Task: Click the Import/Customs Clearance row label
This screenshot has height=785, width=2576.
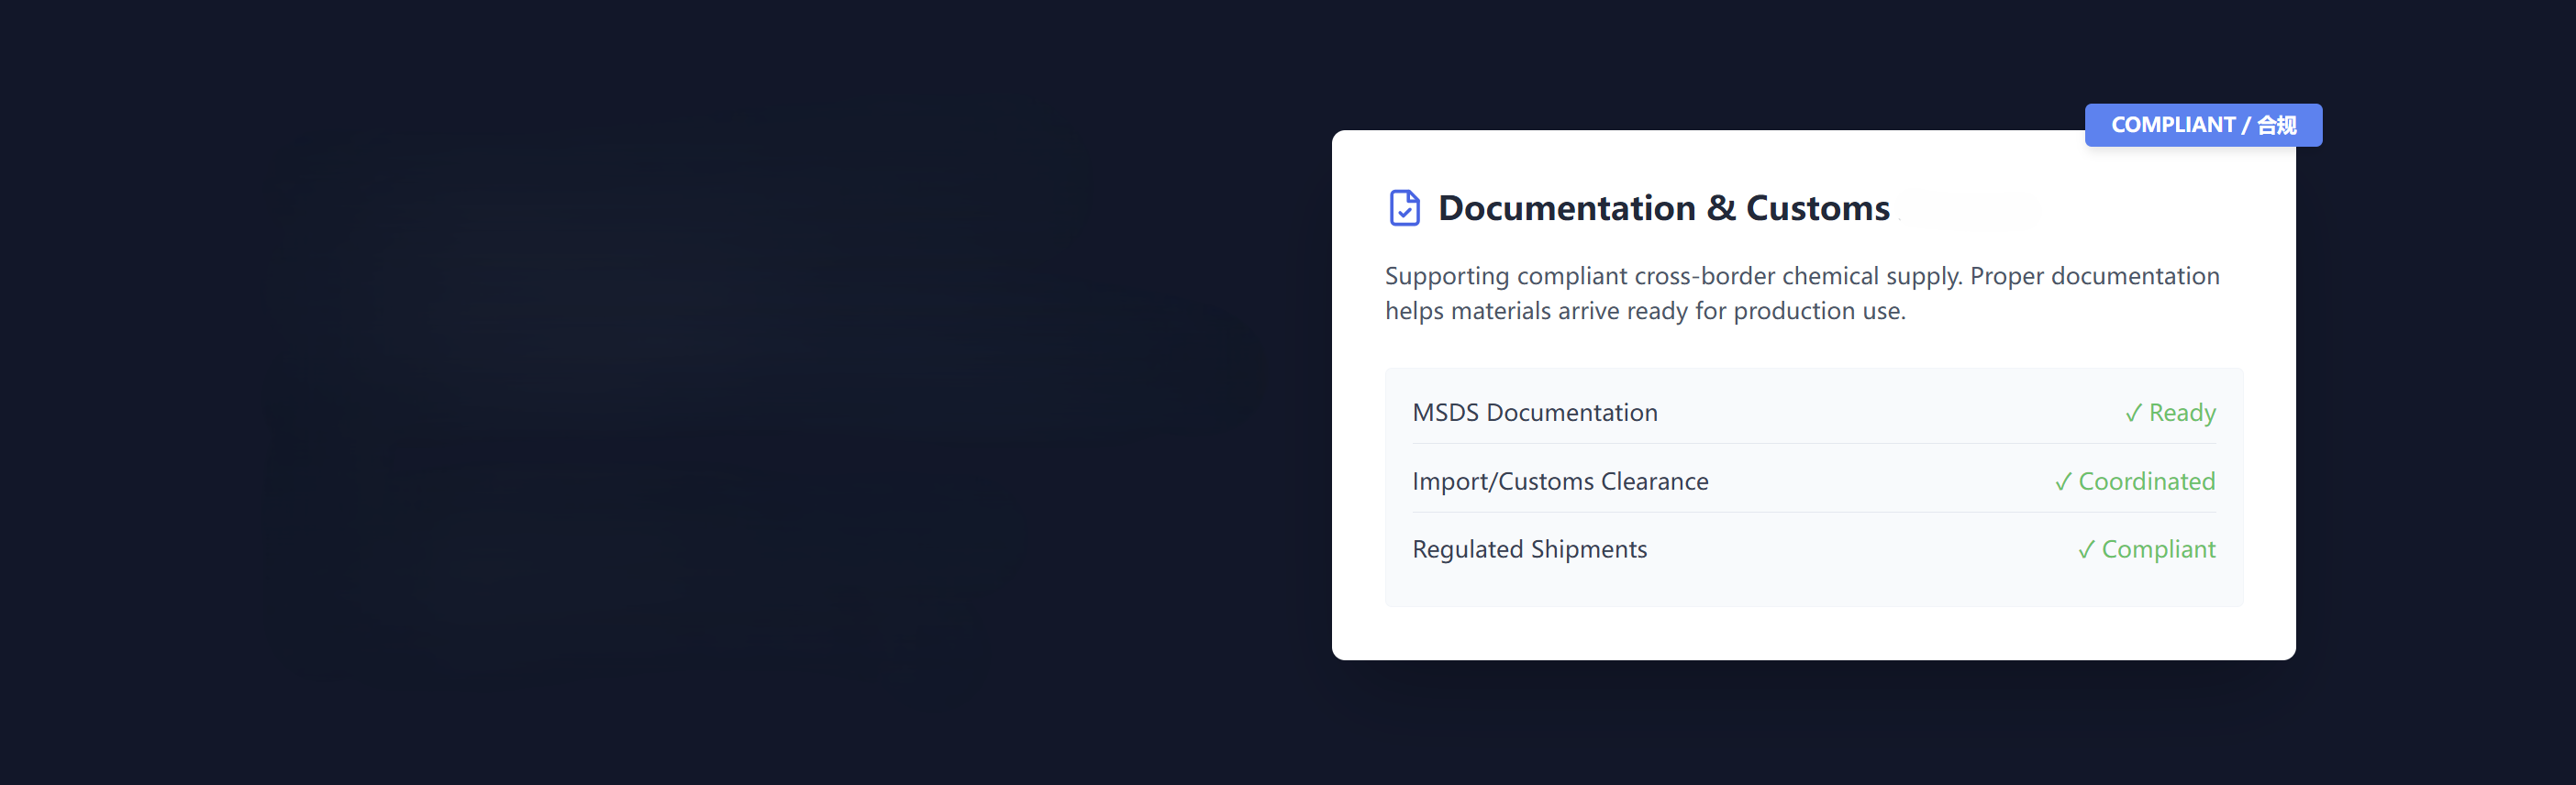Action: pyautogui.click(x=1559, y=482)
